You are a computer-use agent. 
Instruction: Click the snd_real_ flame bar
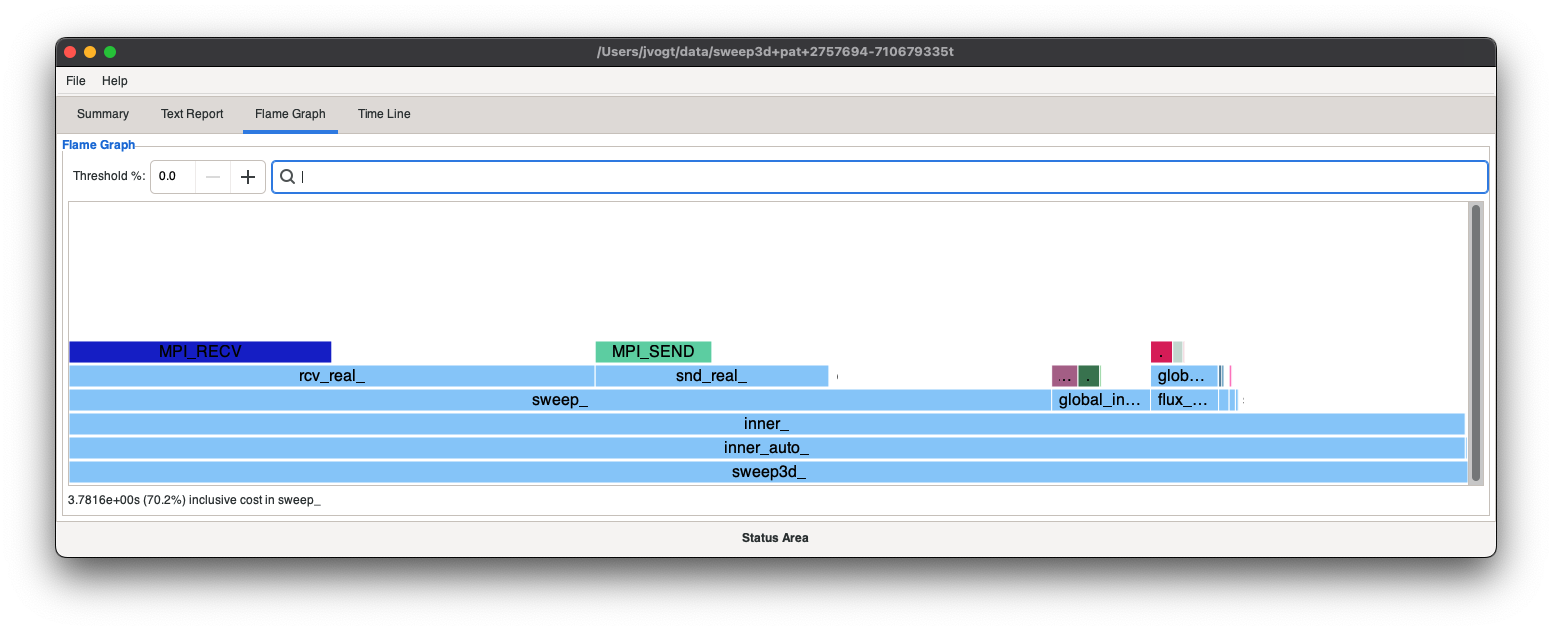click(711, 376)
